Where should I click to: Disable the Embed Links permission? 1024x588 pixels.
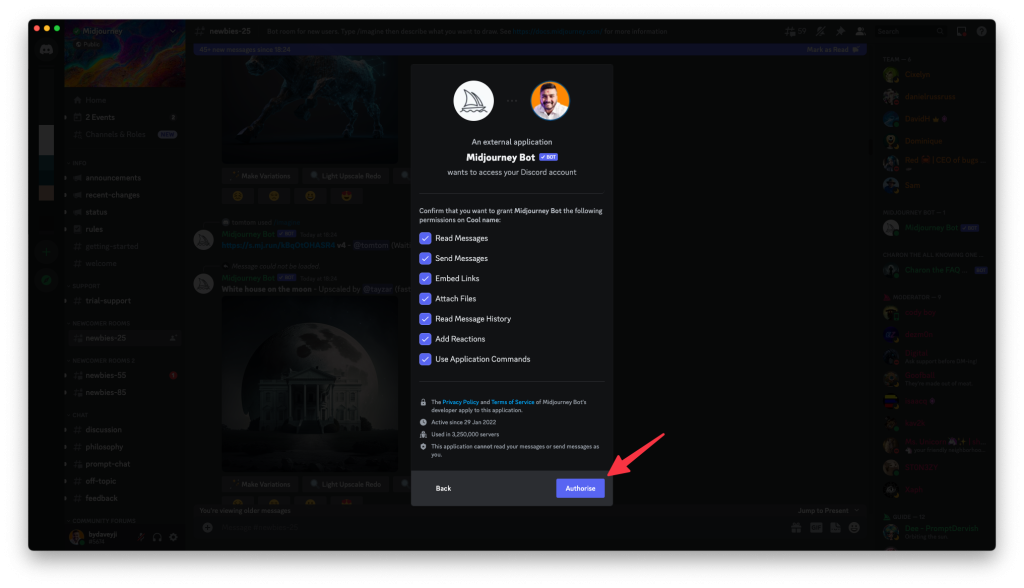(x=425, y=278)
